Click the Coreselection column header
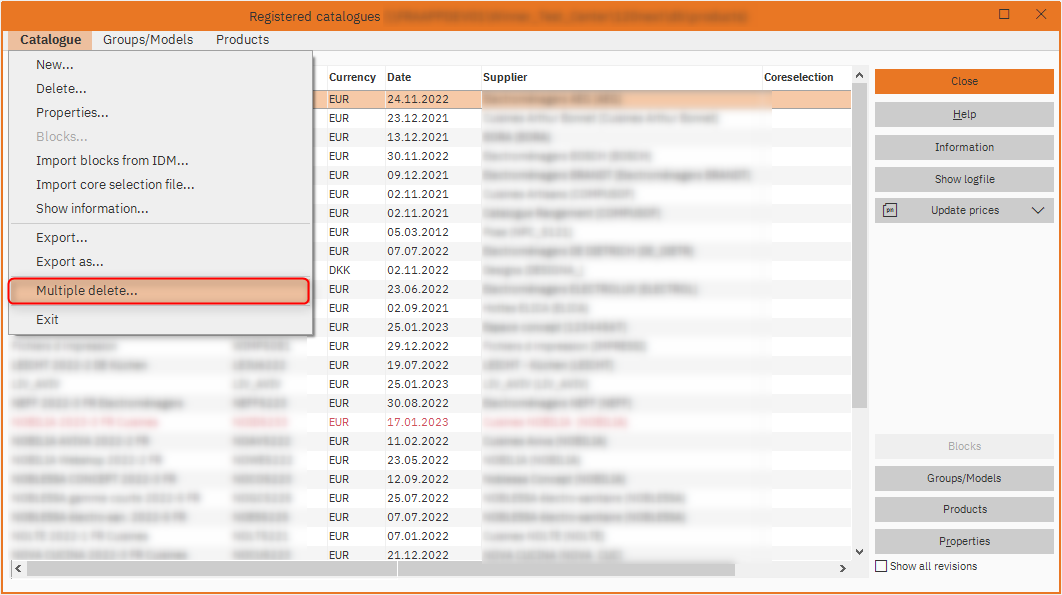Screen dimensions: 1062x595 (x=799, y=77)
